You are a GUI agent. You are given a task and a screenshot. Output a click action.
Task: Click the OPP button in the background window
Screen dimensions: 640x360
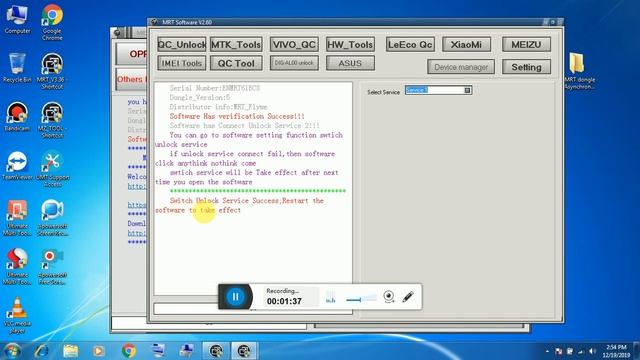[131, 54]
